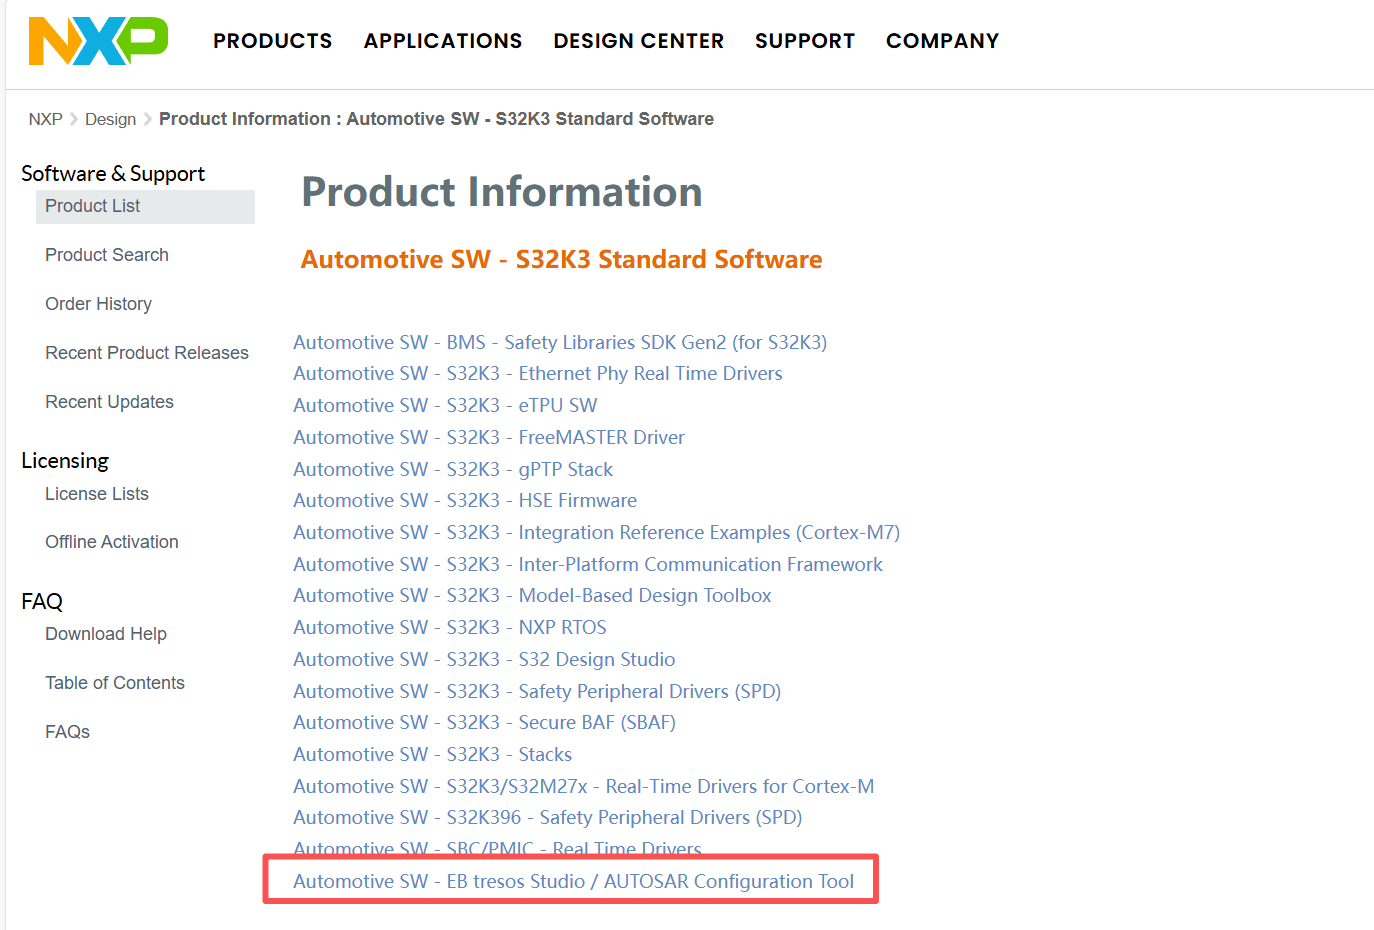Open Table of Contents link
Viewport: 1374px width, 930px height.
(x=115, y=683)
